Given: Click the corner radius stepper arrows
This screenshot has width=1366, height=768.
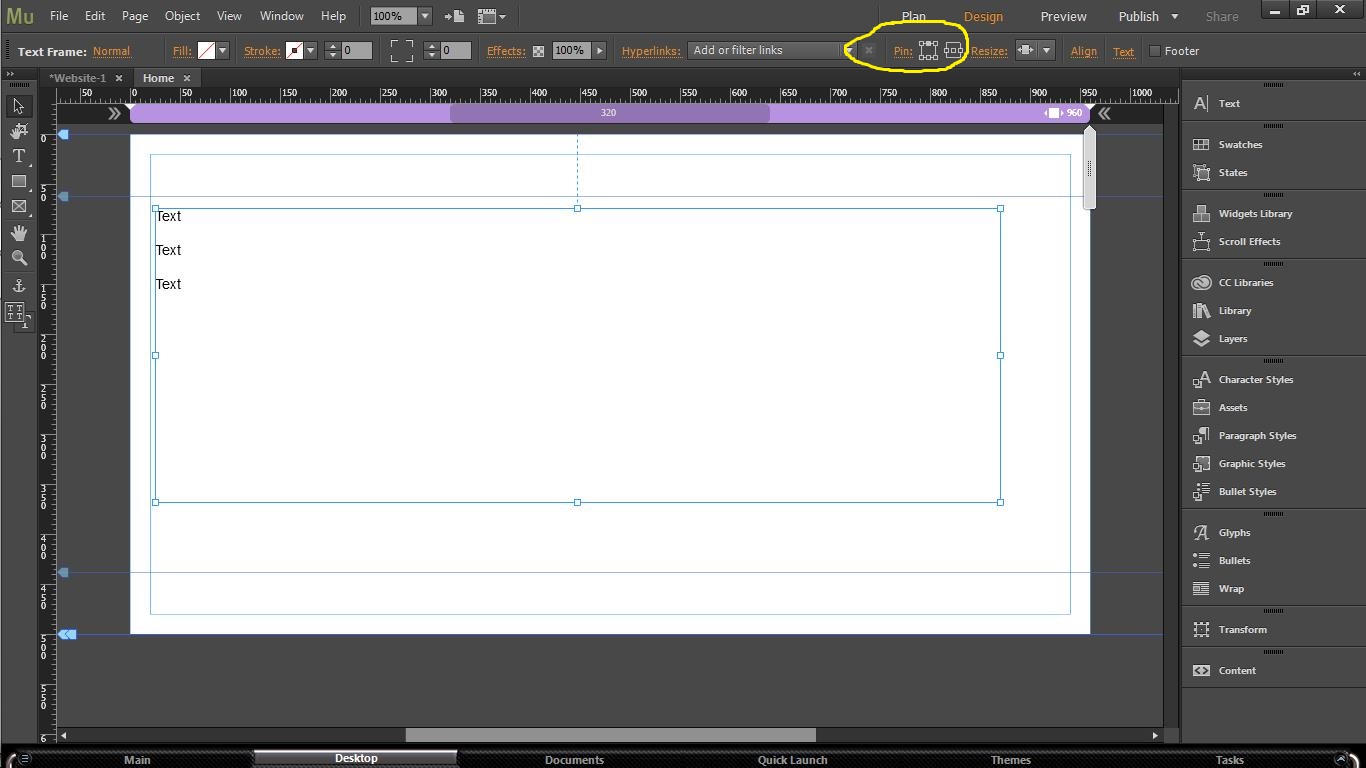Looking at the screenshot, I should 431,50.
